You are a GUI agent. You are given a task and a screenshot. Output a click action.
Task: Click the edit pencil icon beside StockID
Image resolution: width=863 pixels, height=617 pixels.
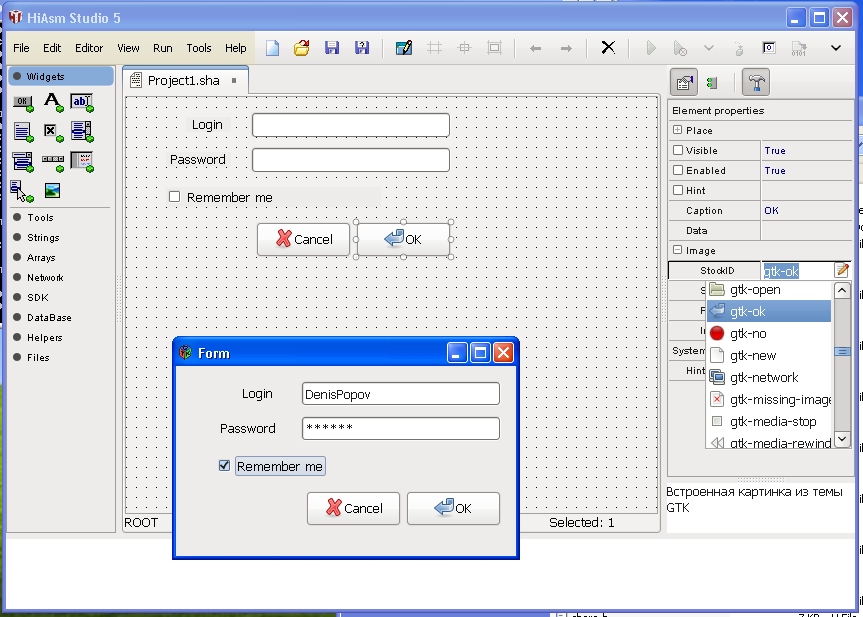[x=842, y=270]
